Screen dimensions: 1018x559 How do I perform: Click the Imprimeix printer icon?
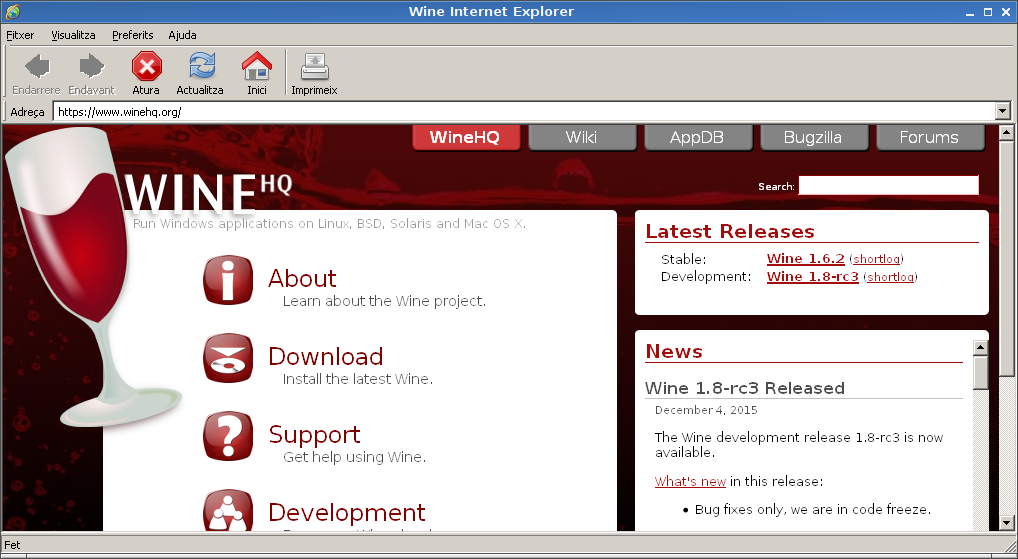tap(314, 67)
